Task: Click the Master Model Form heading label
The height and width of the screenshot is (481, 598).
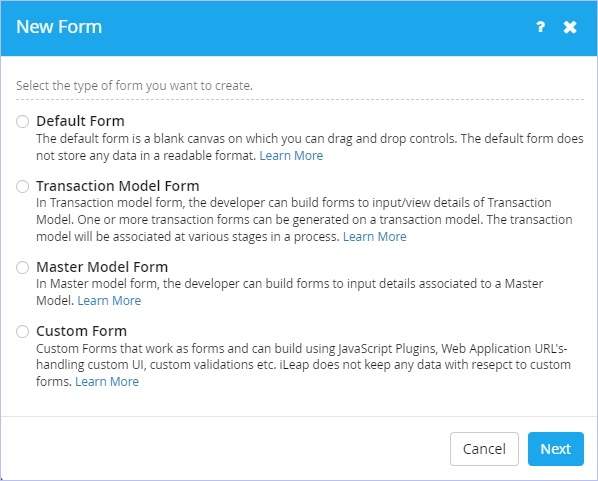Action: 102,267
